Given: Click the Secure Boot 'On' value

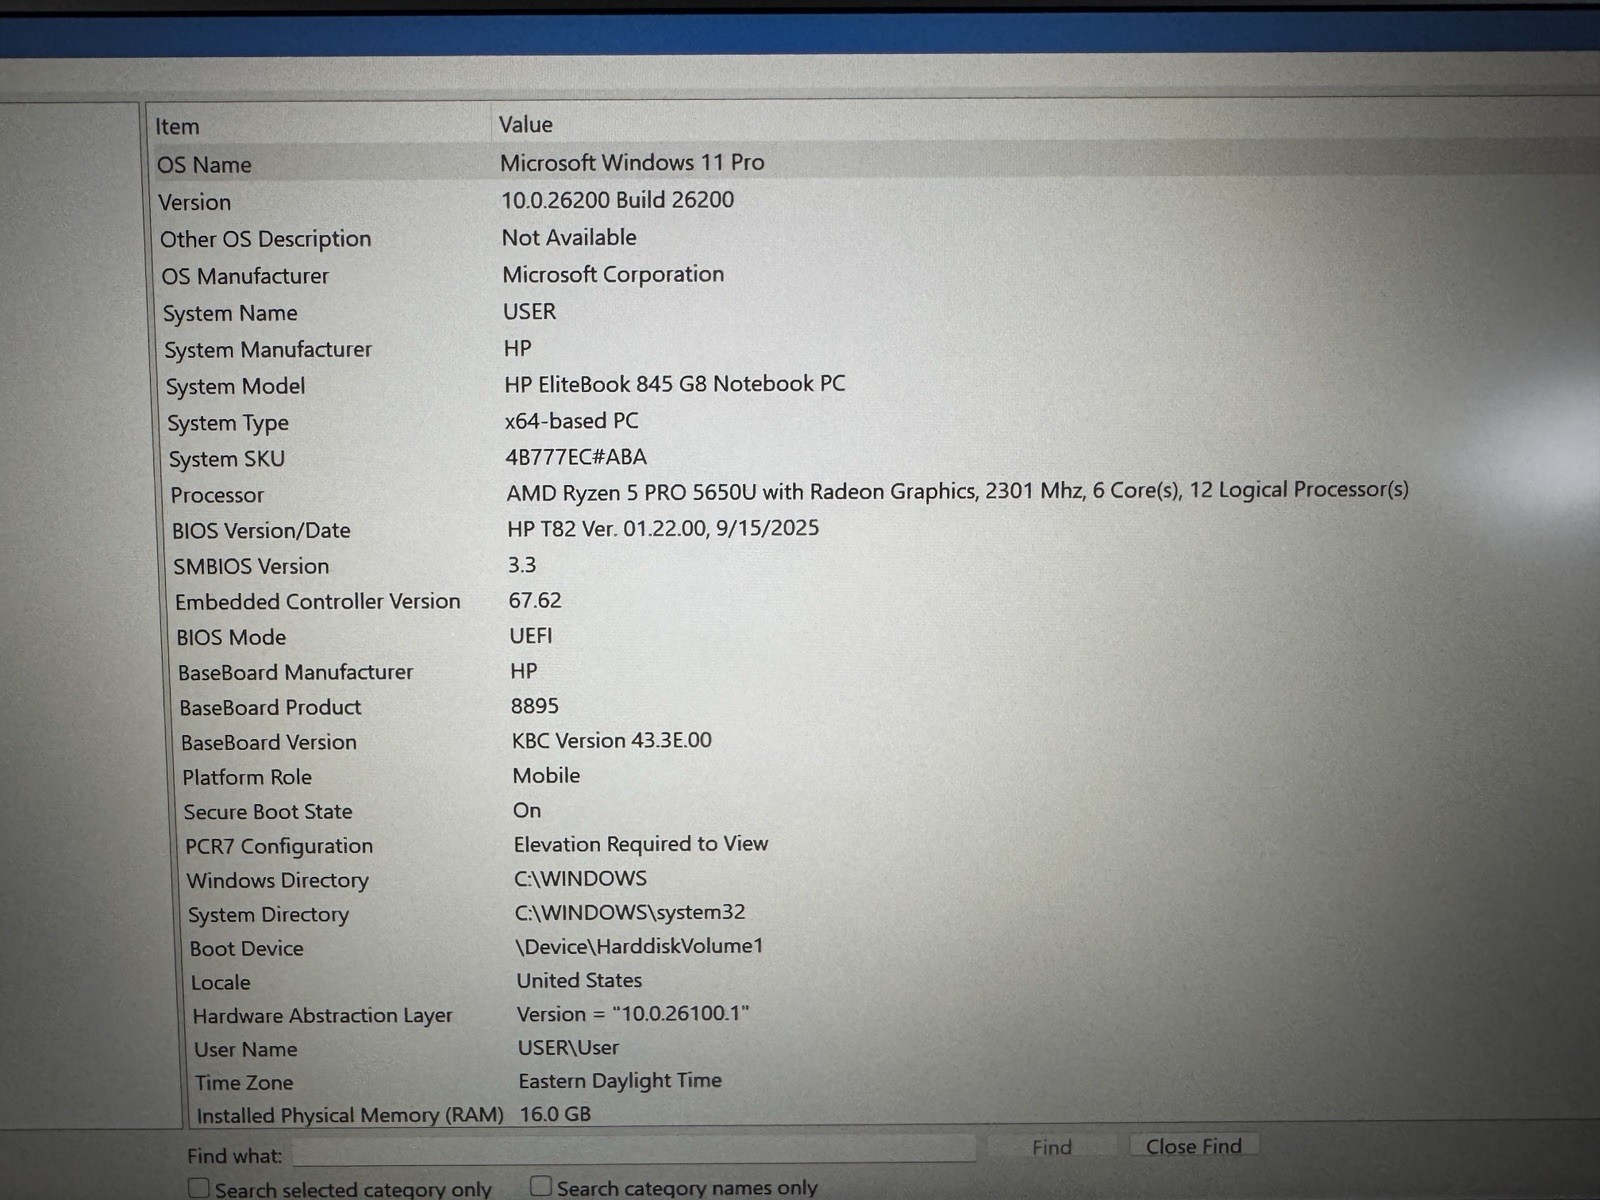Looking at the screenshot, I should click(x=527, y=810).
